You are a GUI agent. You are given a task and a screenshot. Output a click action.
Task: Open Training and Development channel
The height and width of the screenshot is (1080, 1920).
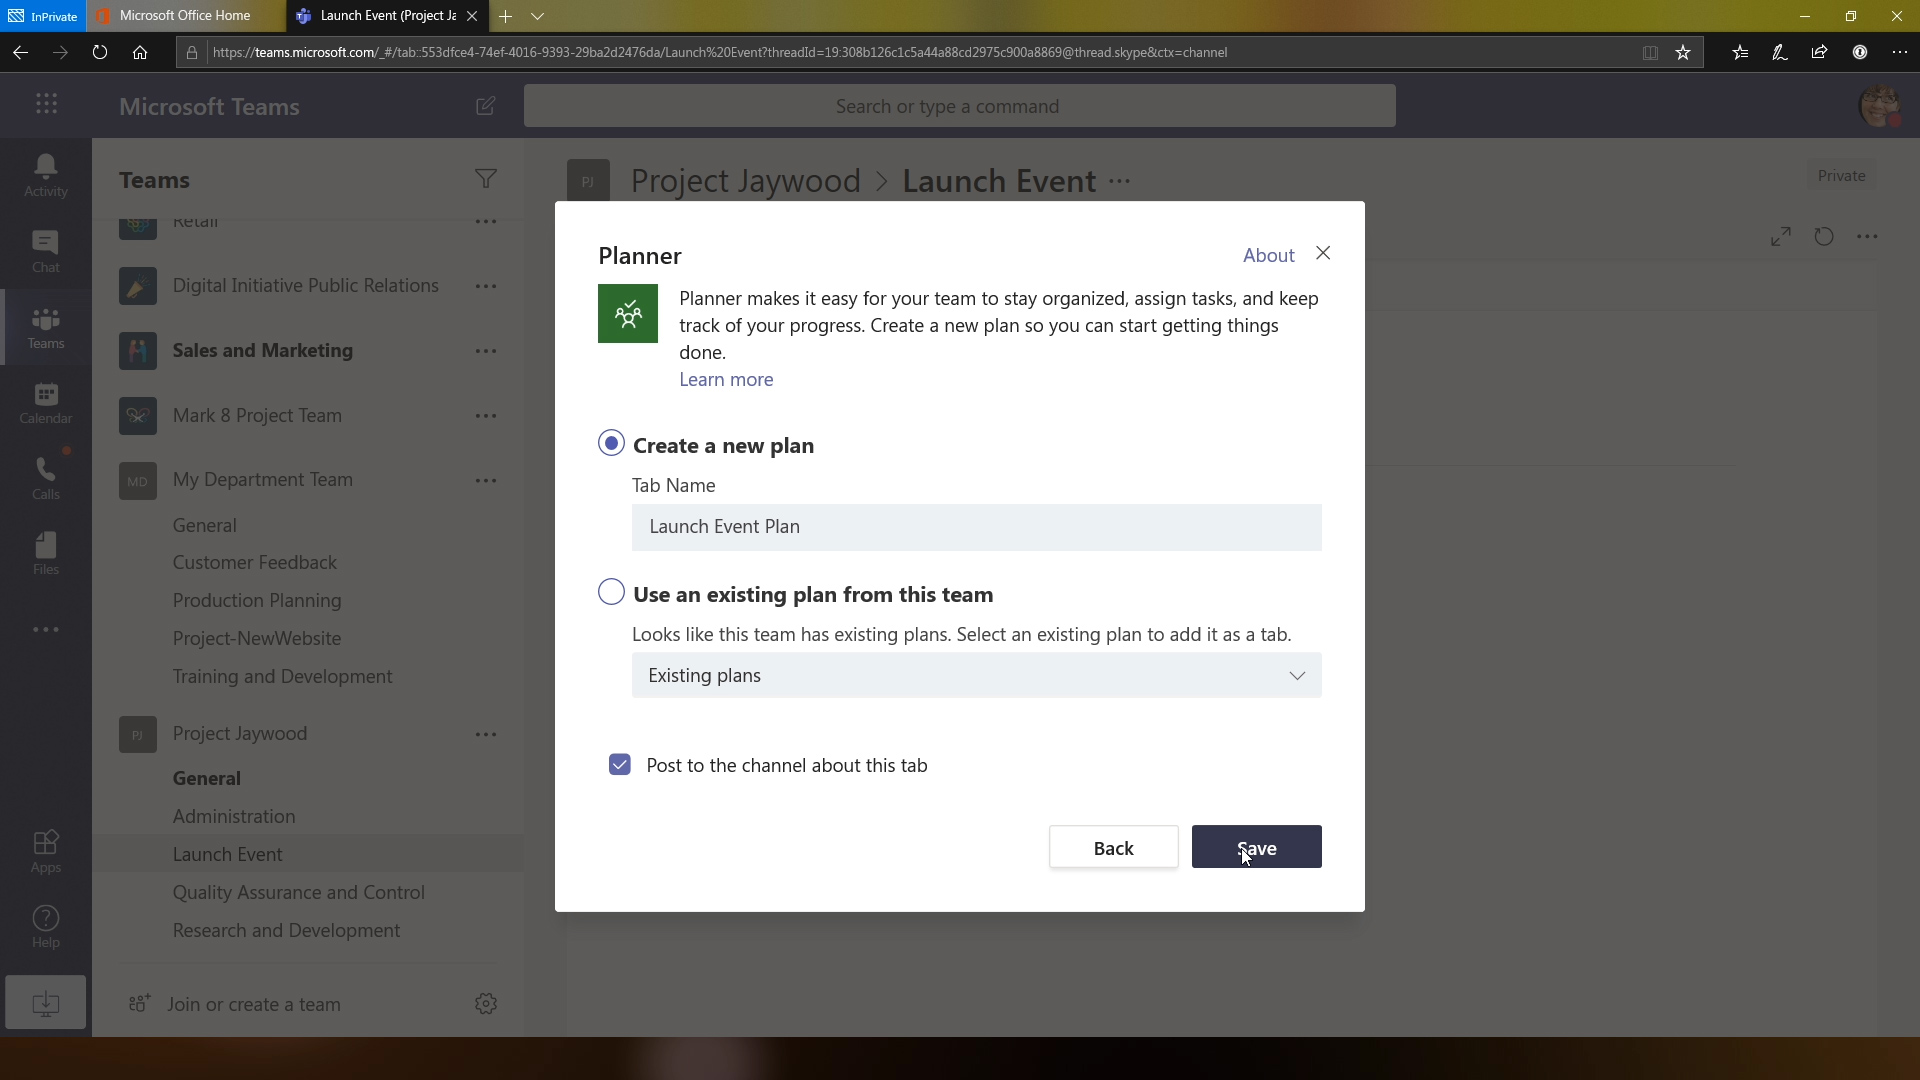click(282, 676)
